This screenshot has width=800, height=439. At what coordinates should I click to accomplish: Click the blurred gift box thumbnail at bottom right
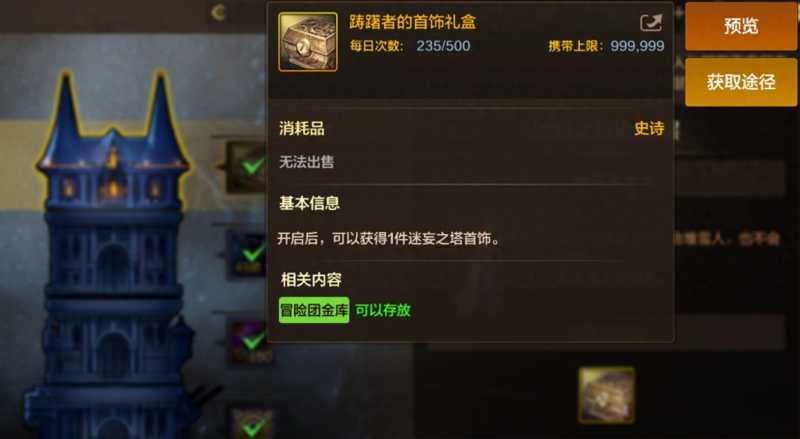click(607, 395)
